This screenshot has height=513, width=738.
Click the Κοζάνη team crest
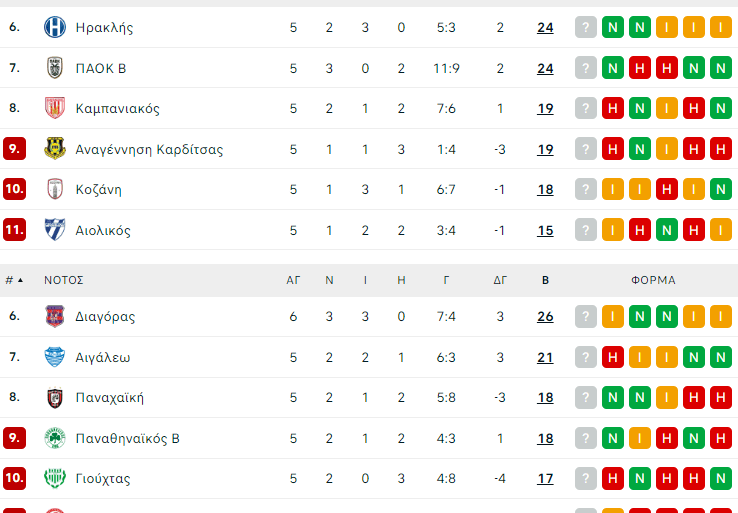[x=54, y=189]
